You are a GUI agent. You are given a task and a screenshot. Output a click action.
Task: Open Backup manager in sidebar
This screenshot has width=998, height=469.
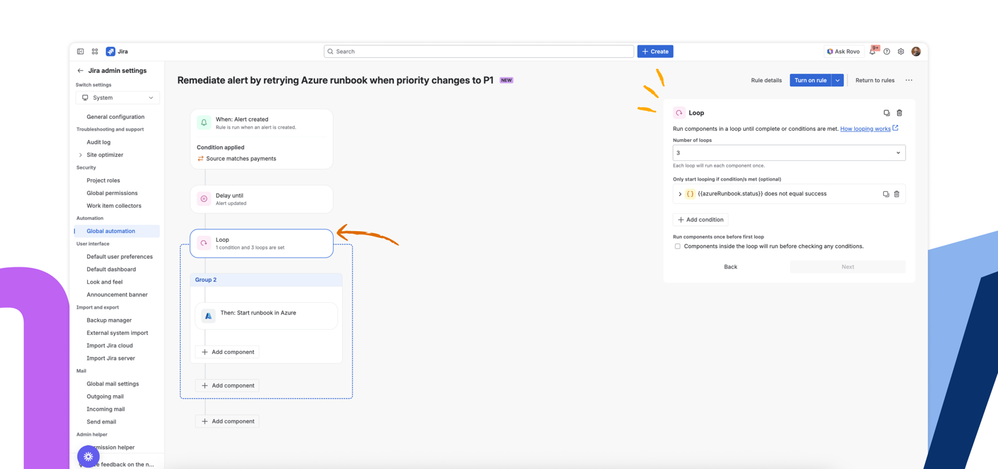click(109, 320)
